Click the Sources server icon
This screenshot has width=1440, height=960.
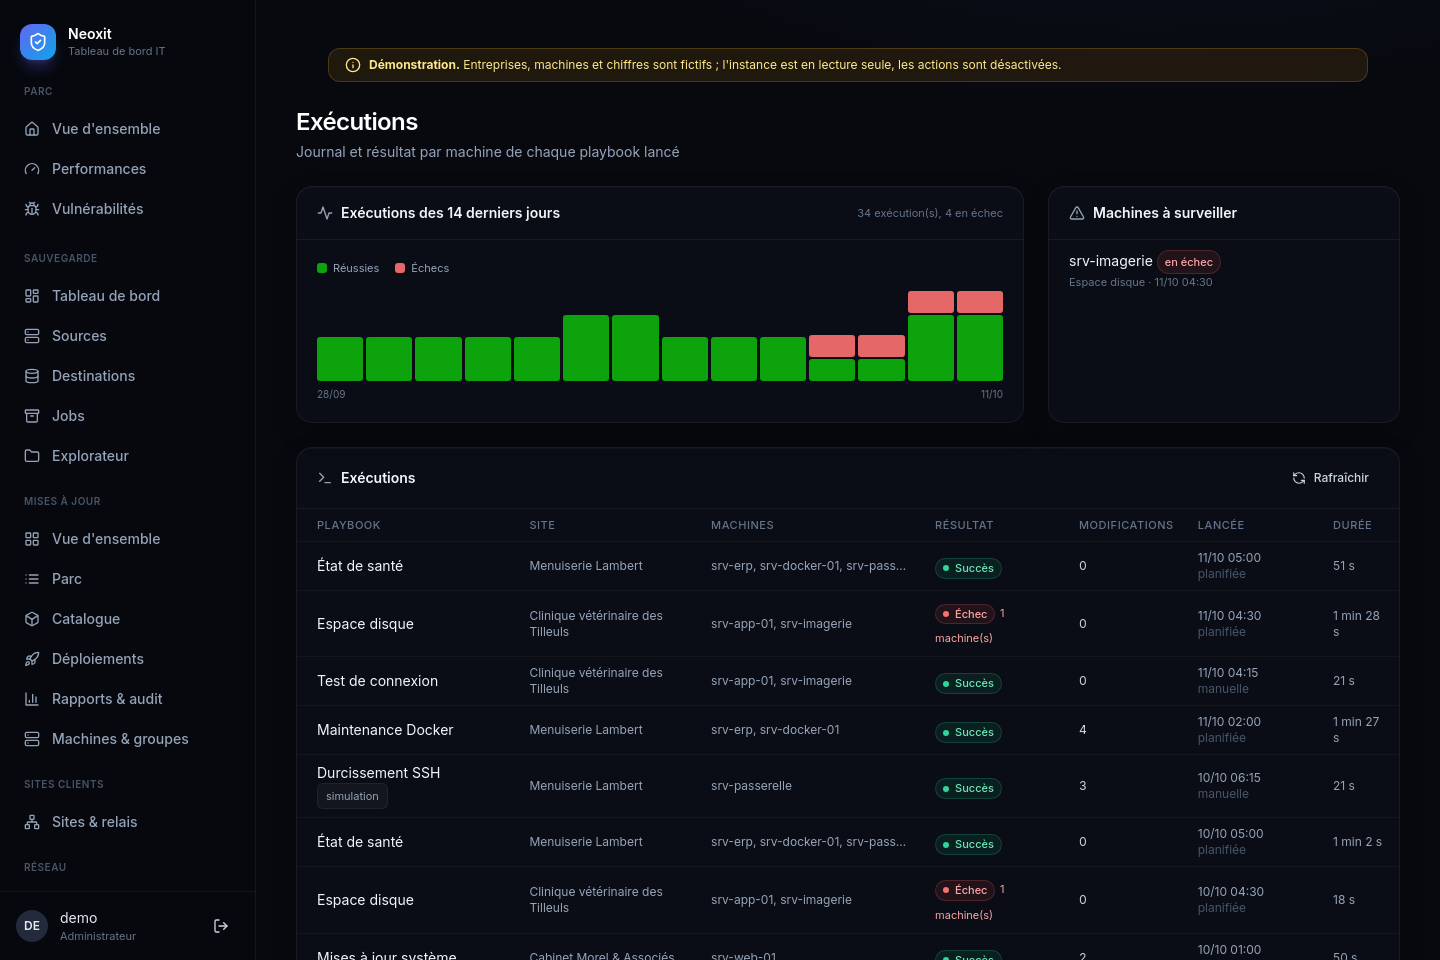click(32, 336)
